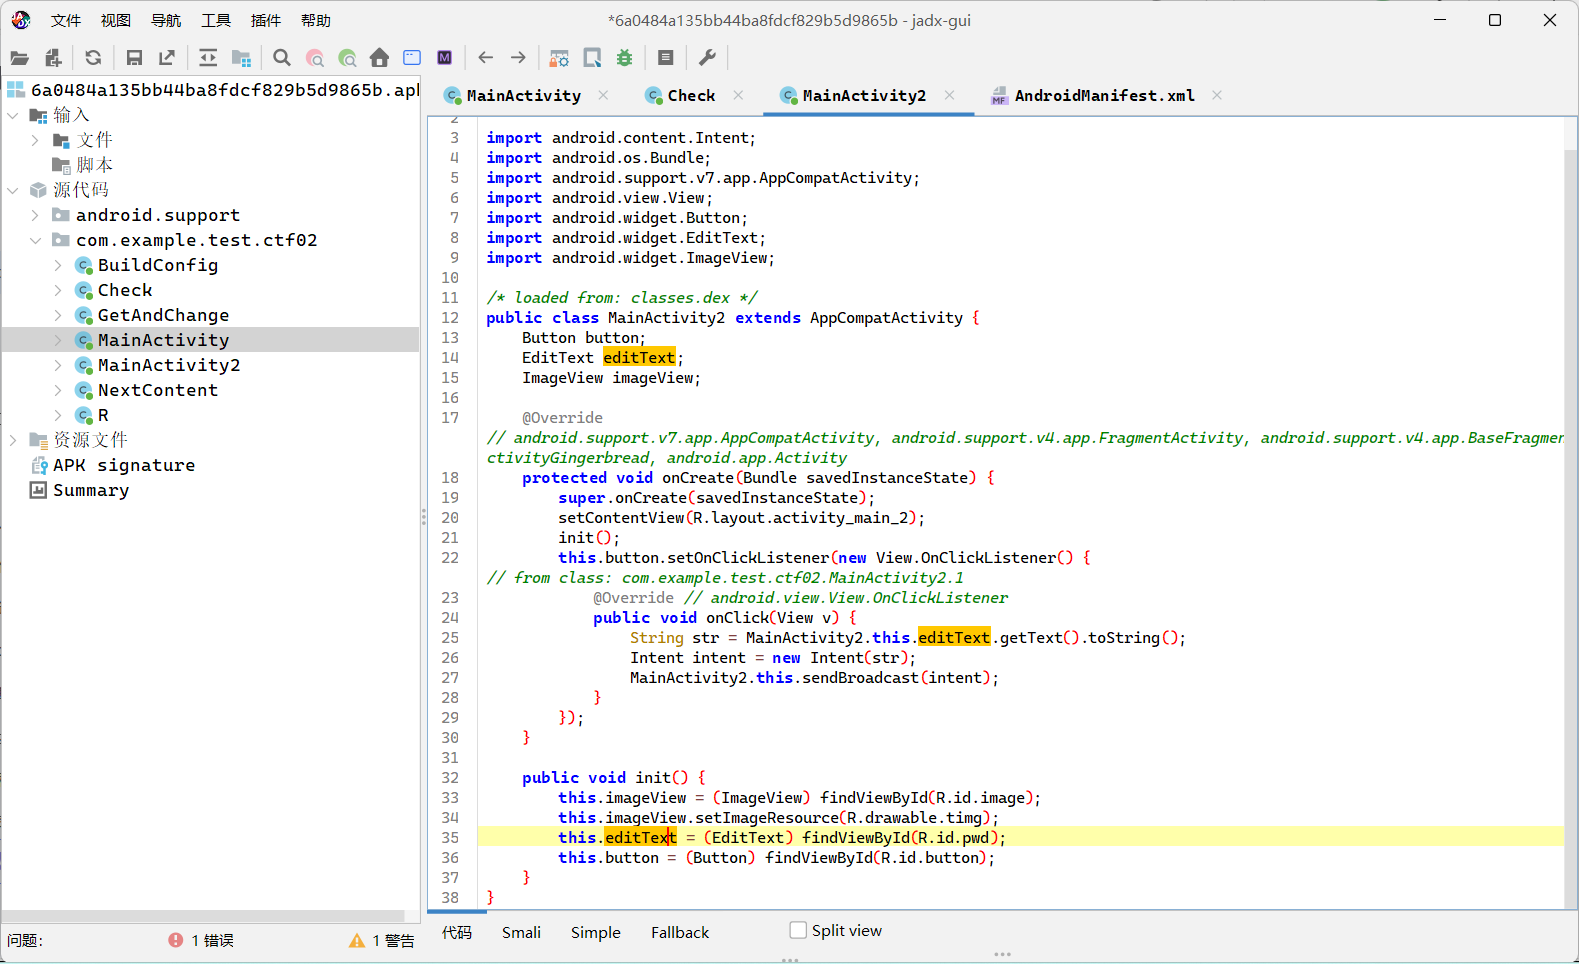The height and width of the screenshot is (964, 1579).
Task: Open text search magnifier icon
Action: (x=282, y=58)
